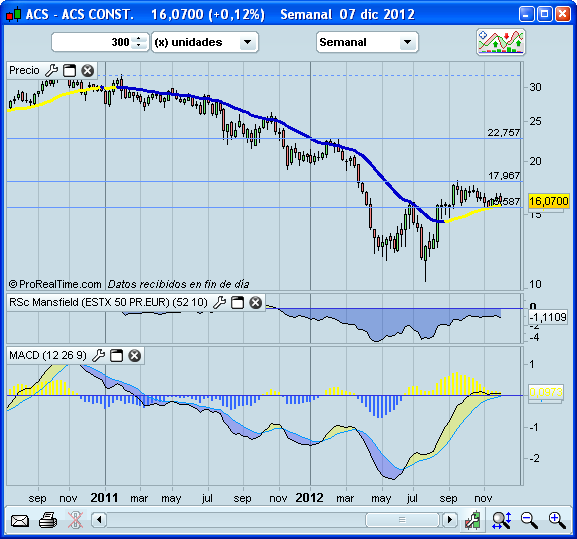Screen dimensions: 577x539
Task: Click the horizontal zoom magnifier icon
Action: (502, 520)
